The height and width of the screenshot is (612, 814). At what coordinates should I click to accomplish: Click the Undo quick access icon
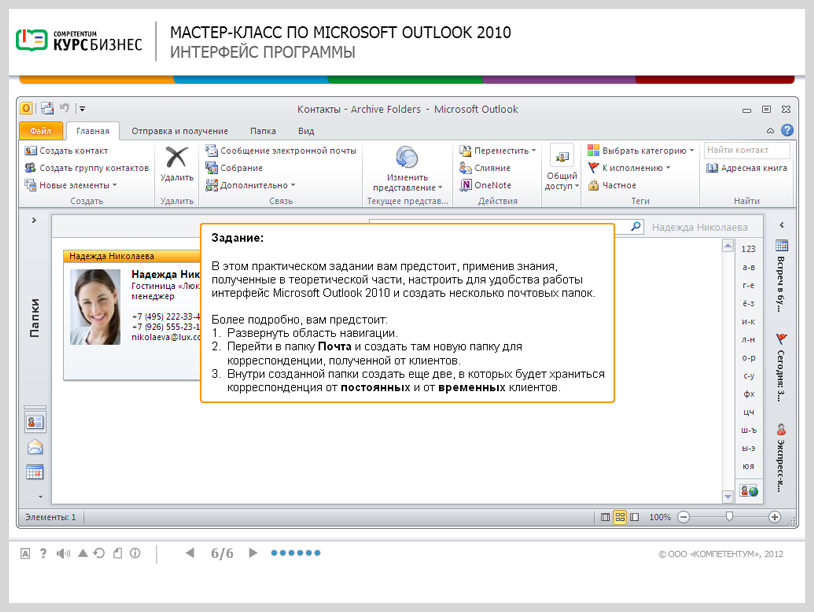coord(64,108)
